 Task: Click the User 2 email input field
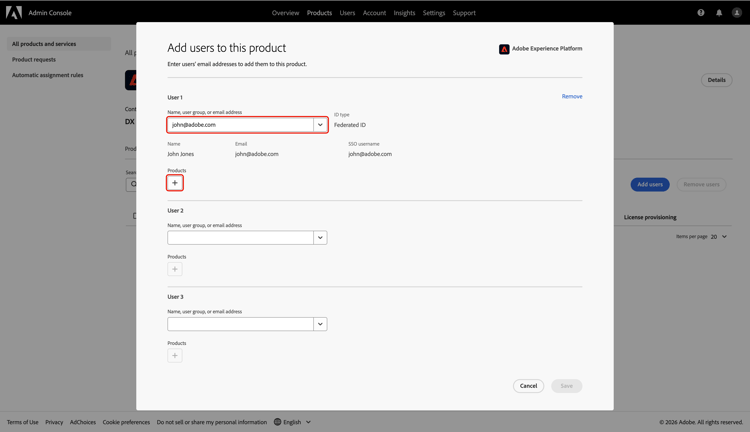pyautogui.click(x=240, y=238)
